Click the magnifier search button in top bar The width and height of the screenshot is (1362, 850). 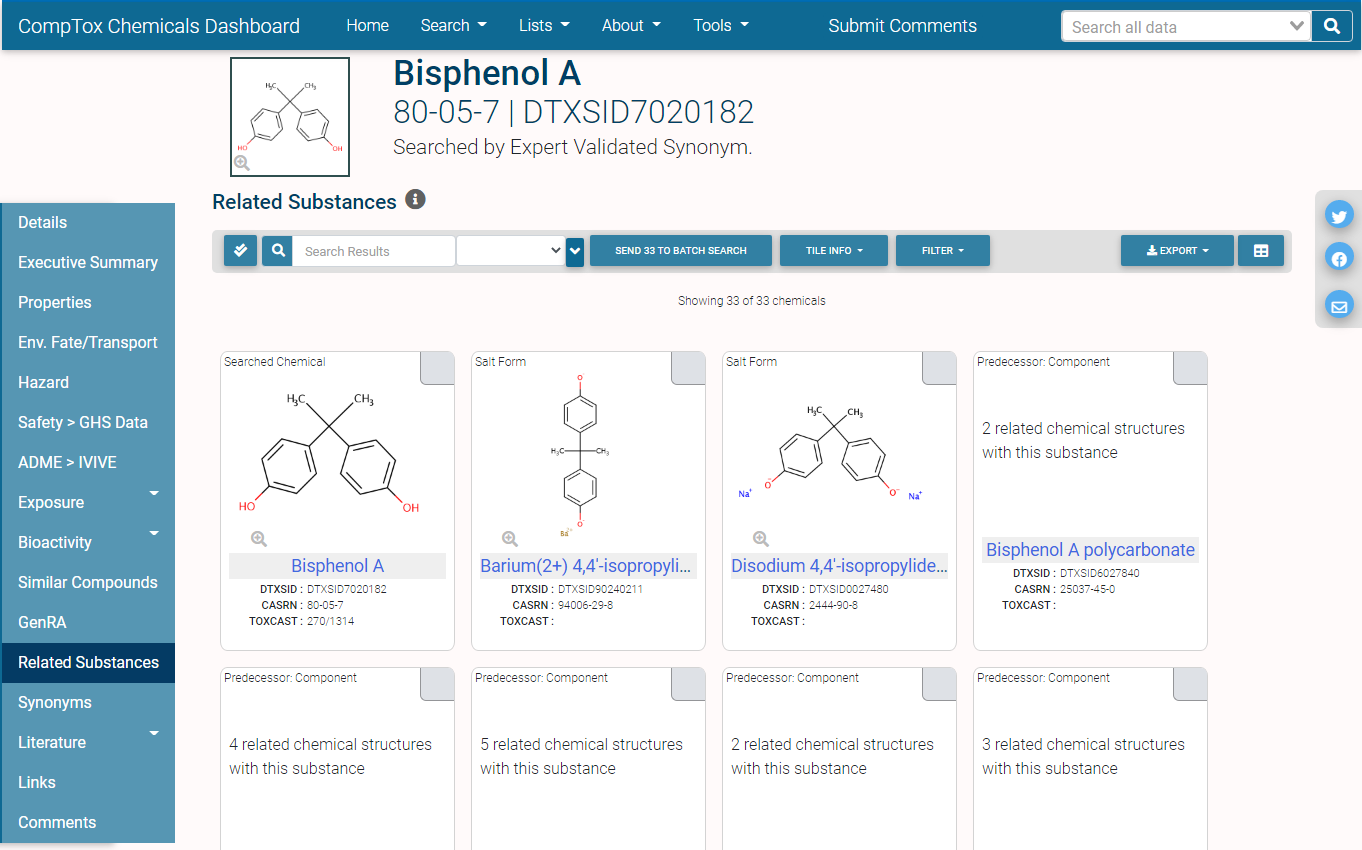click(1331, 27)
